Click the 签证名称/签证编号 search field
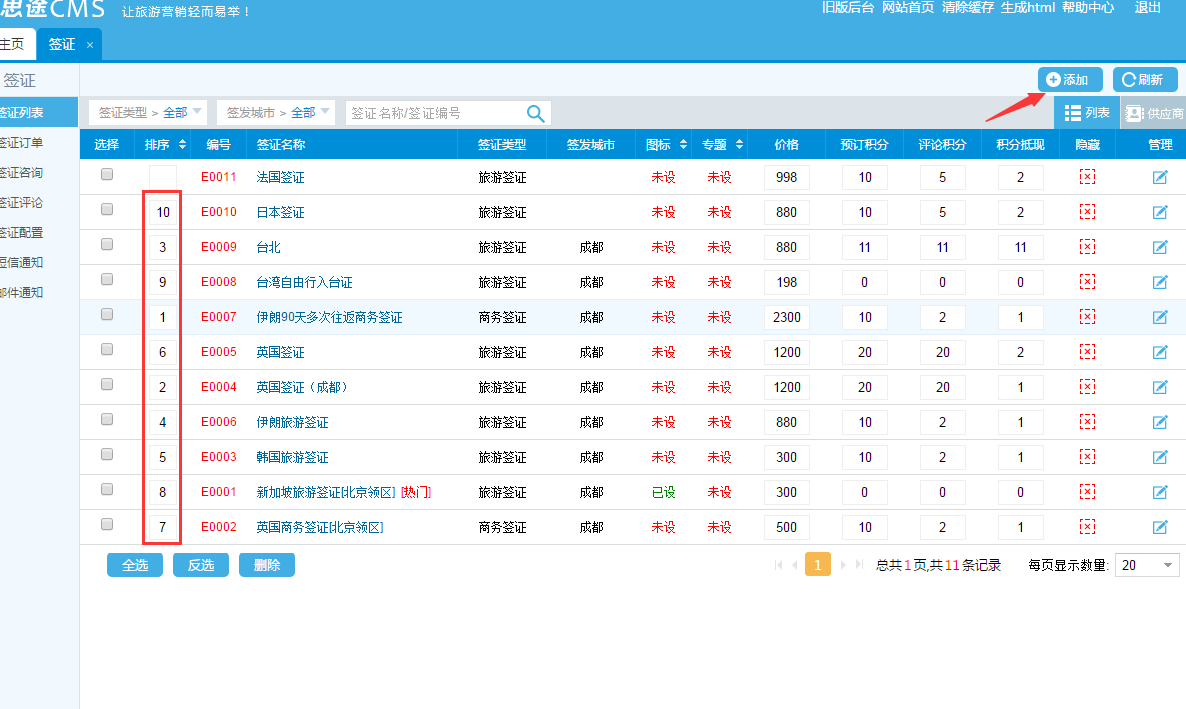1186x709 pixels. coord(435,113)
